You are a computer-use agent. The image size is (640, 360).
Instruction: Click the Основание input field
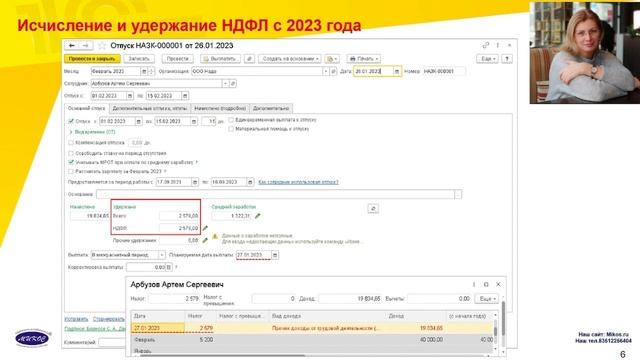pos(276,195)
